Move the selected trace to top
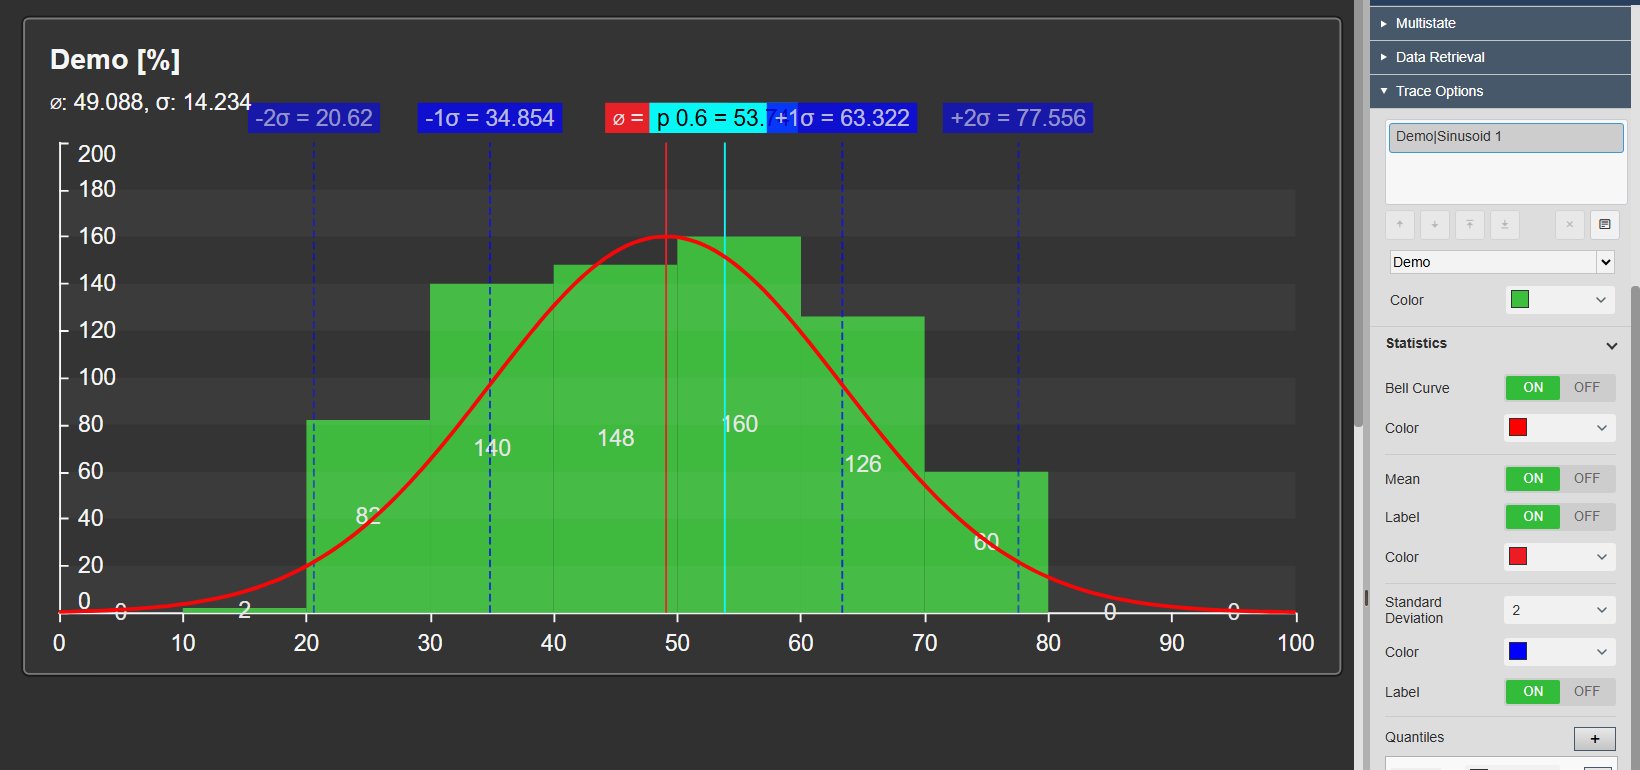This screenshot has height=770, width=1640. (x=1470, y=224)
